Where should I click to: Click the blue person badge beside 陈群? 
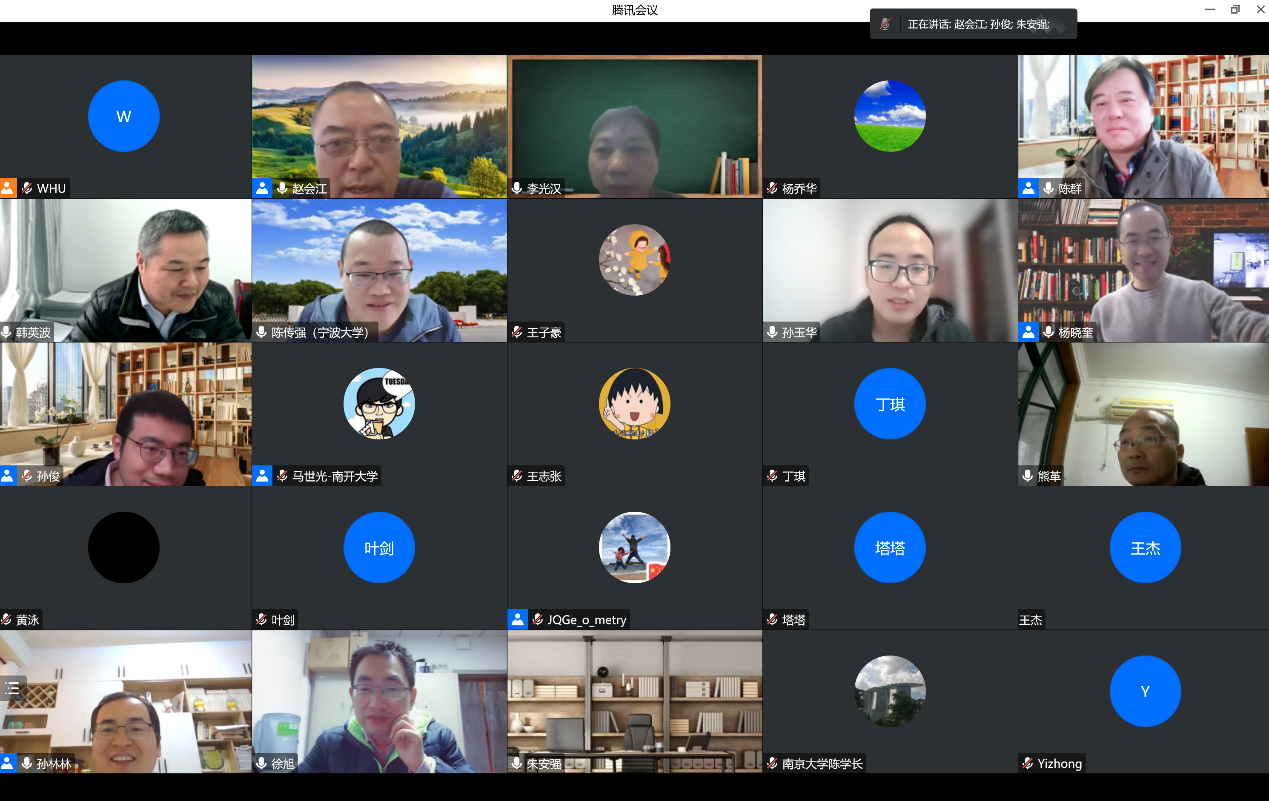point(1028,188)
